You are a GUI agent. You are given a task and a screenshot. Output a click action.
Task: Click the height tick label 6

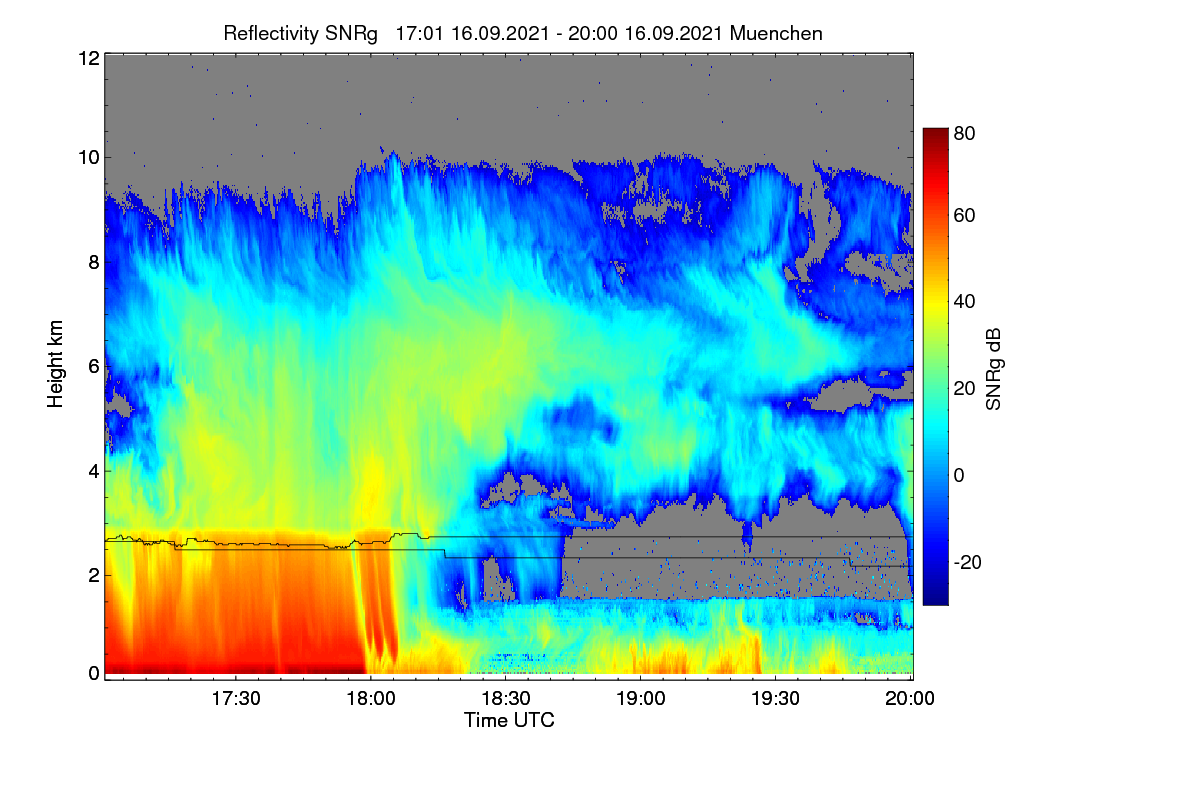[93, 367]
